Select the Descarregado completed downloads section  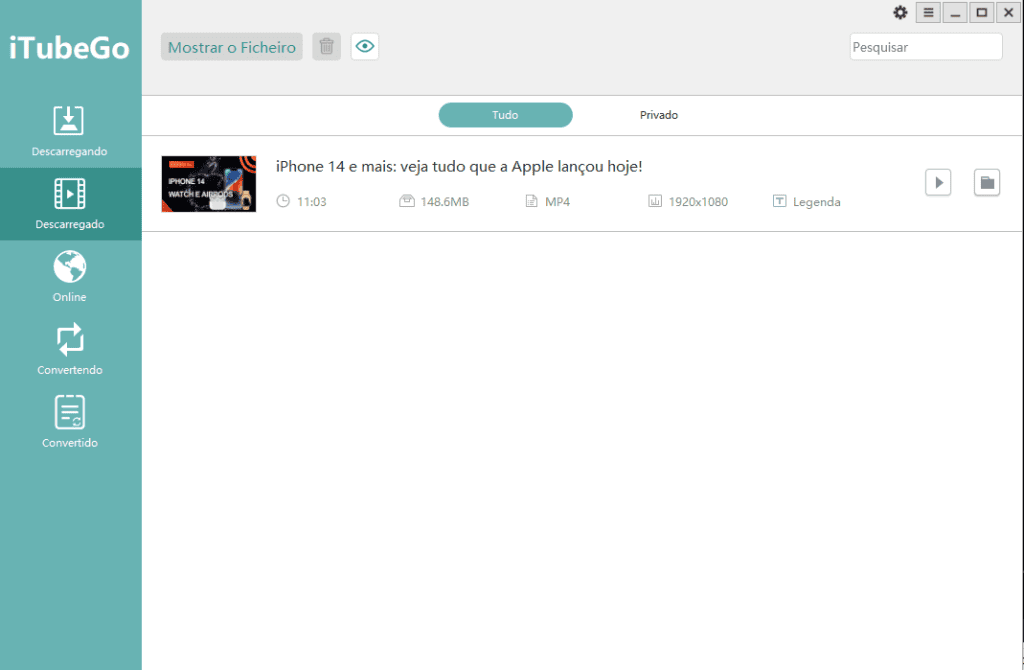point(69,203)
